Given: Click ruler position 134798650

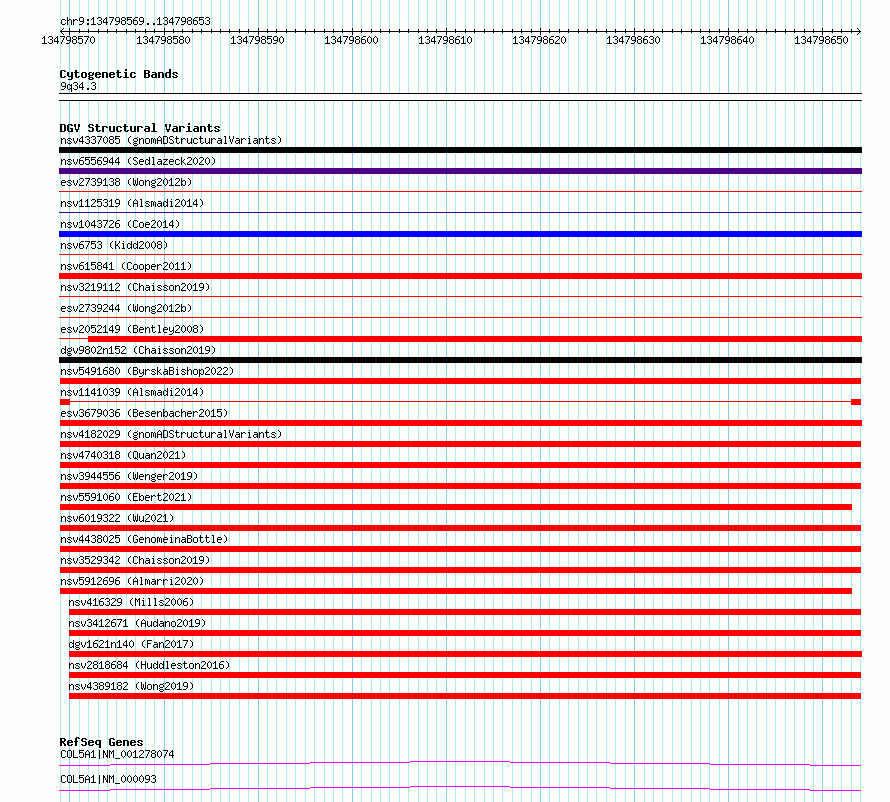Looking at the screenshot, I should coord(821,40).
